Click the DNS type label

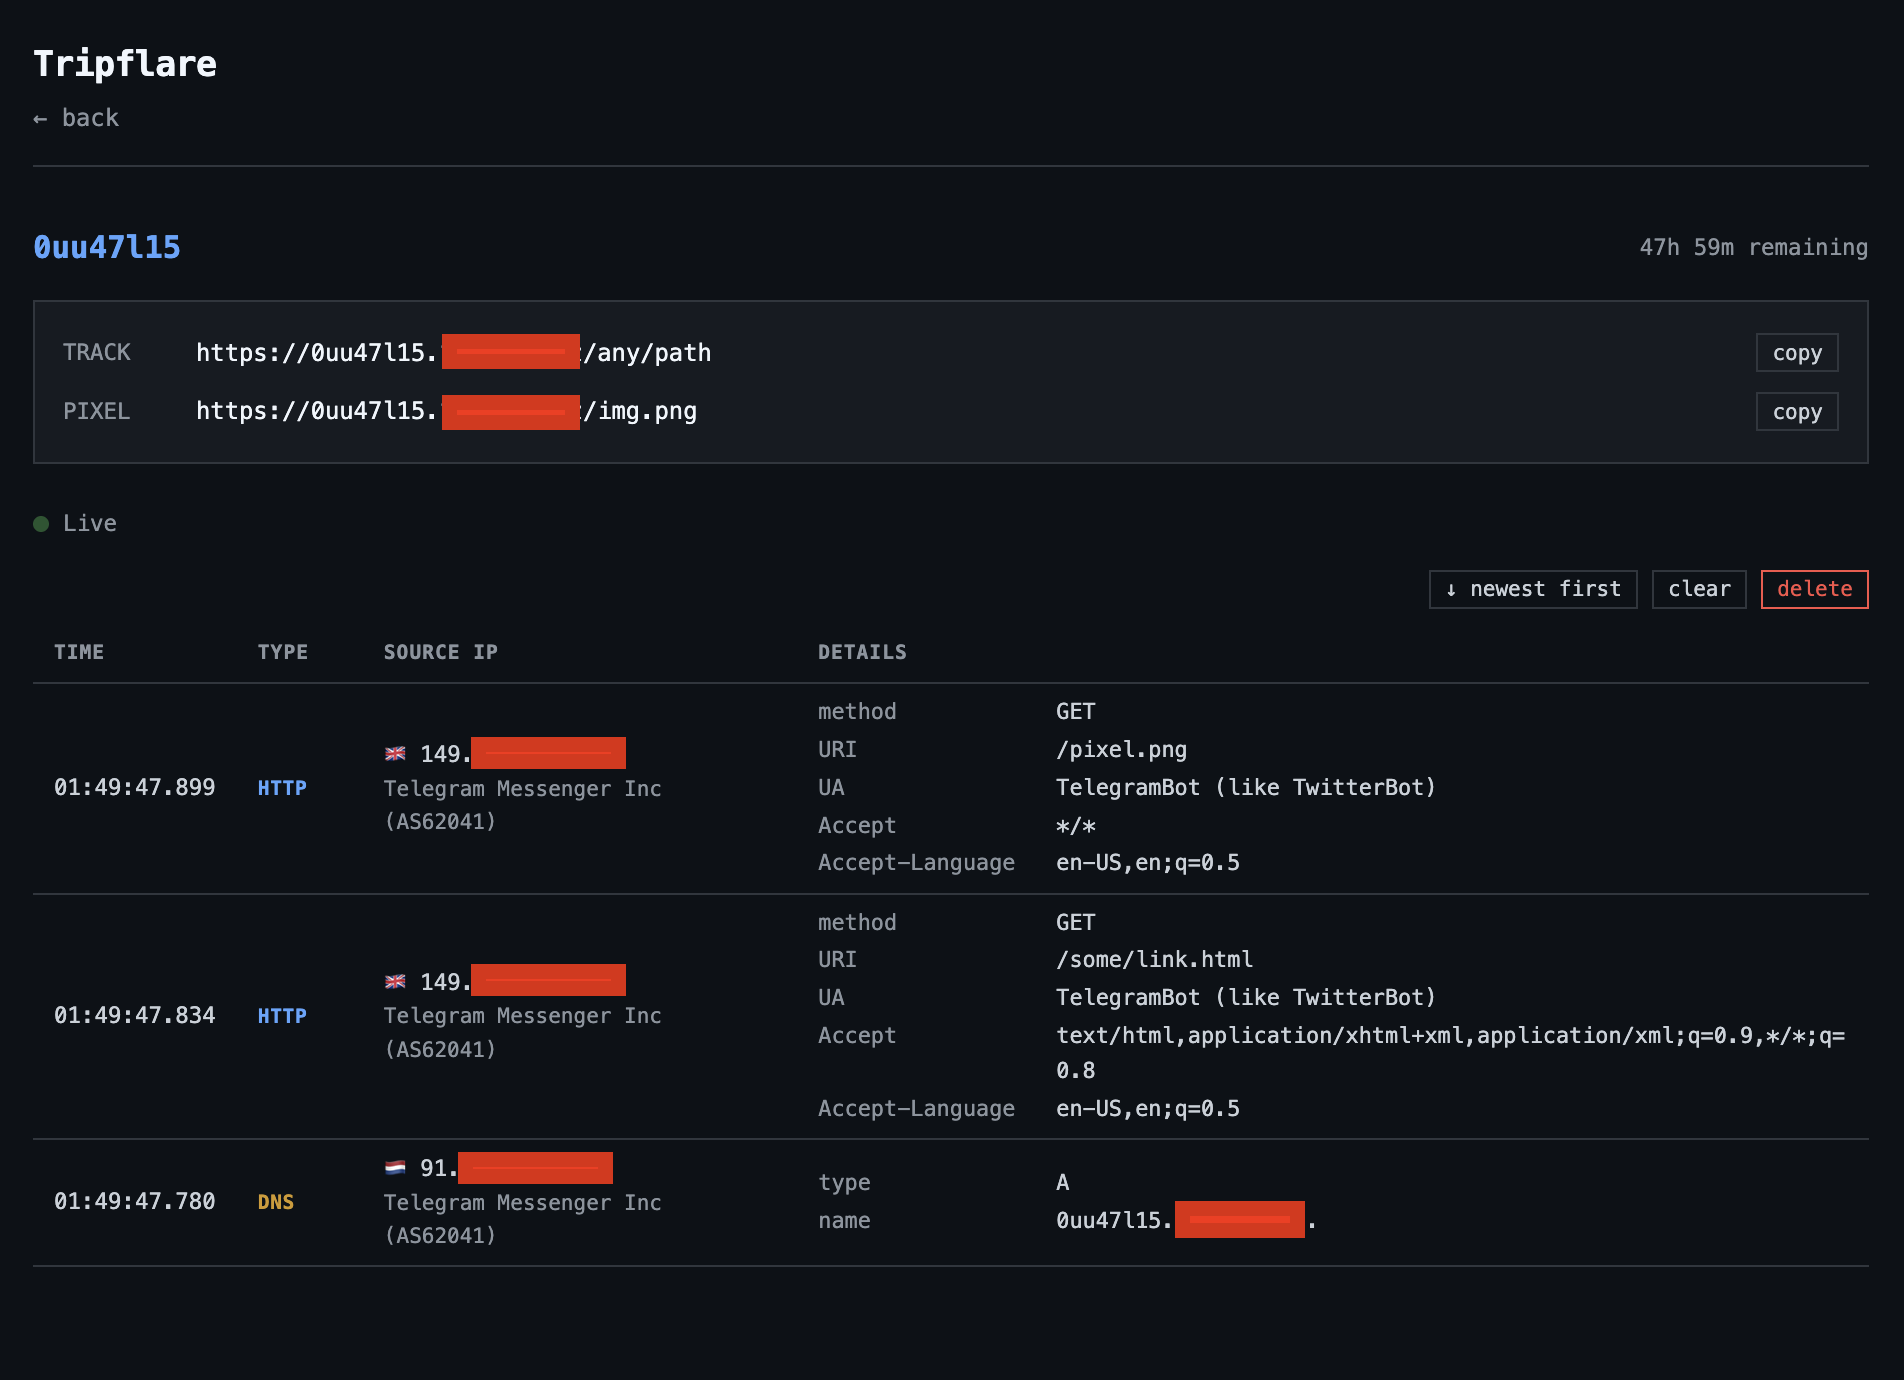click(276, 1202)
